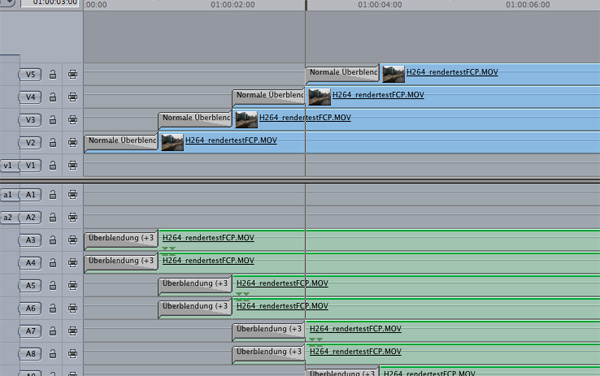Click the clip thumbnail on track V2
600x376 pixels.
[x=173, y=142]
